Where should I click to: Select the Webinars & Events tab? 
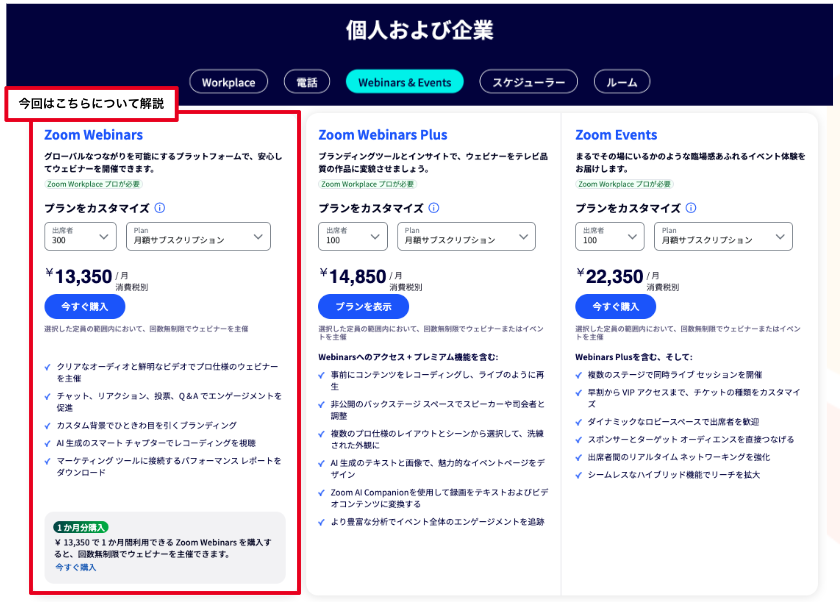[x=404, y=82]
